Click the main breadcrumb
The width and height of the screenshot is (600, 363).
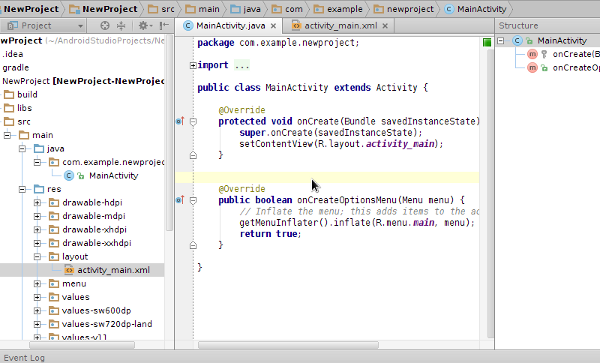[x=203, y=9]
